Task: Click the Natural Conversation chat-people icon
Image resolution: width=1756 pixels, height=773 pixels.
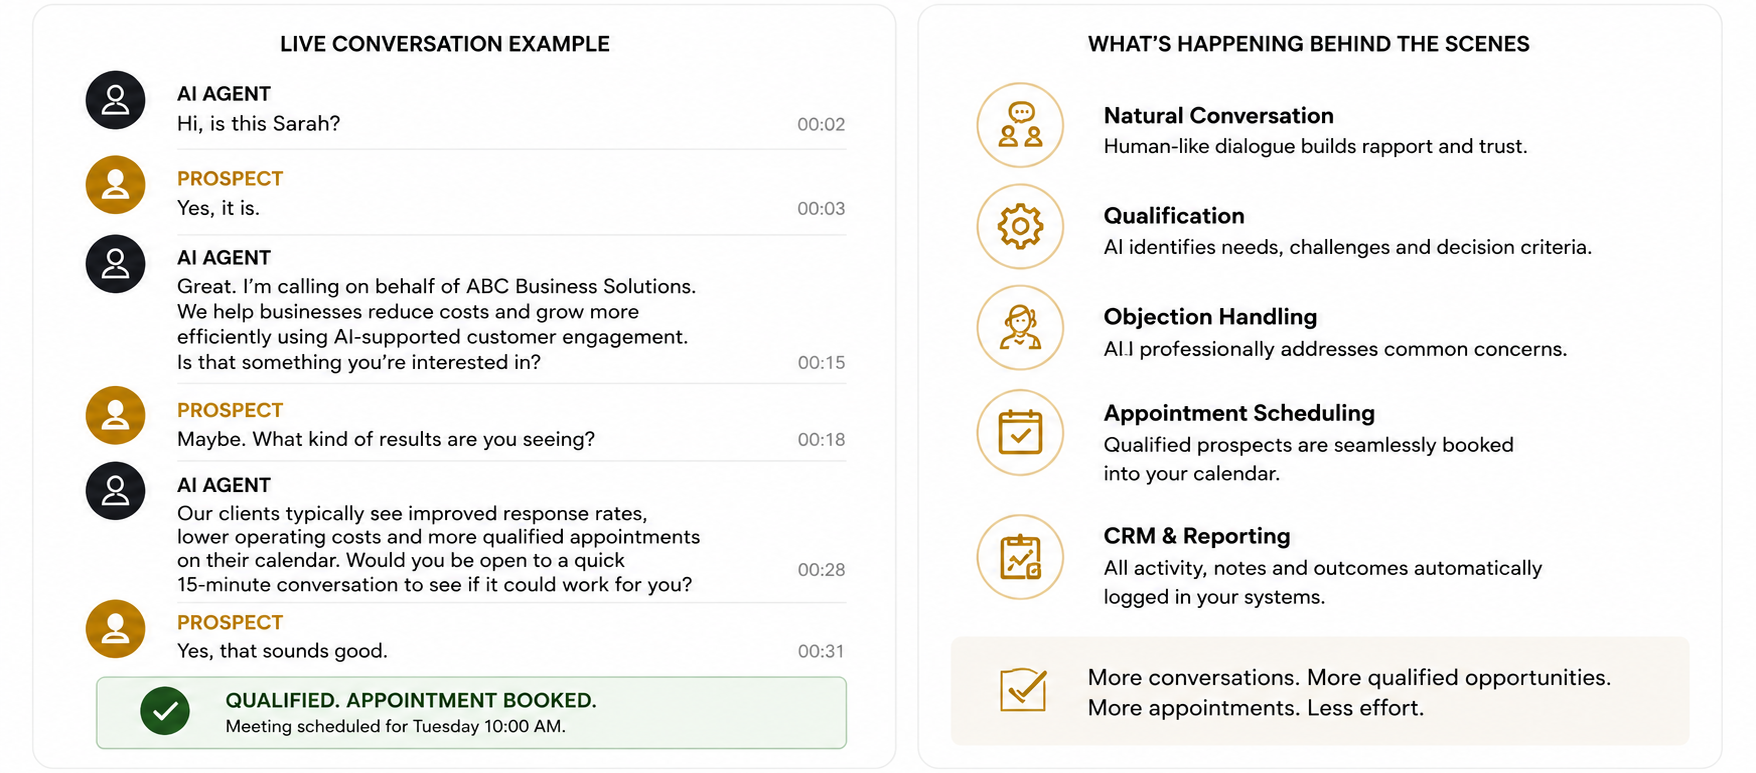Action: pyautogui.click(x=1020, y=125)
